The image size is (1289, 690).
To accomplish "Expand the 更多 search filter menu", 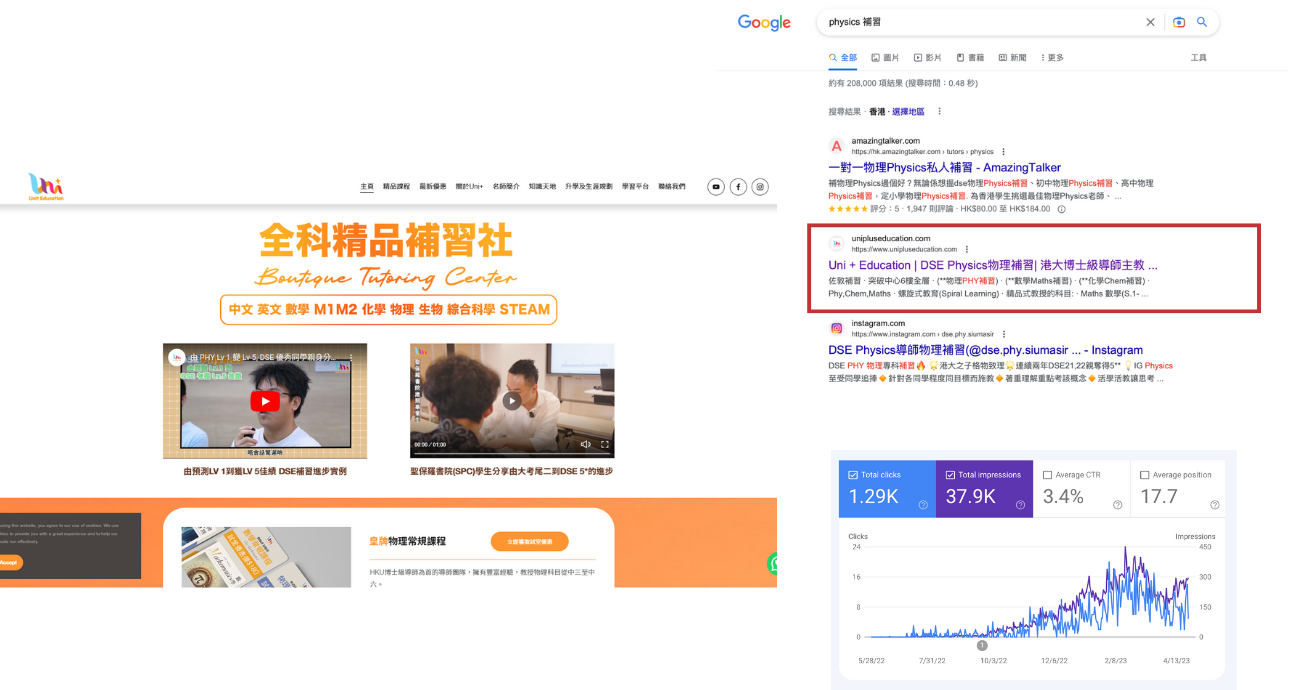I will 1052,58.
